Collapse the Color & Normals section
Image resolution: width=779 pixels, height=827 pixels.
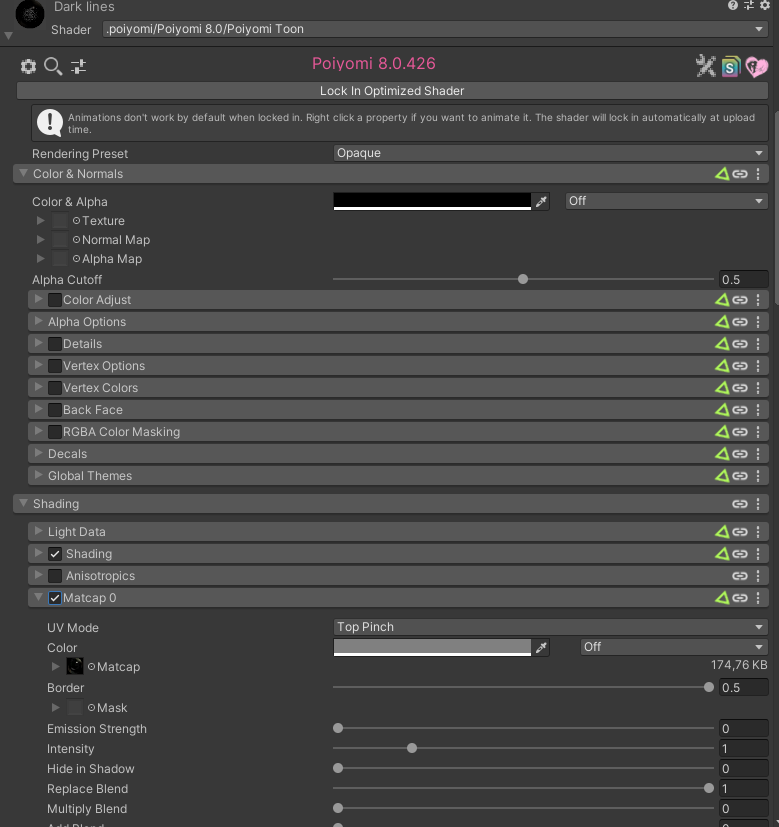(x=23, y=173)
